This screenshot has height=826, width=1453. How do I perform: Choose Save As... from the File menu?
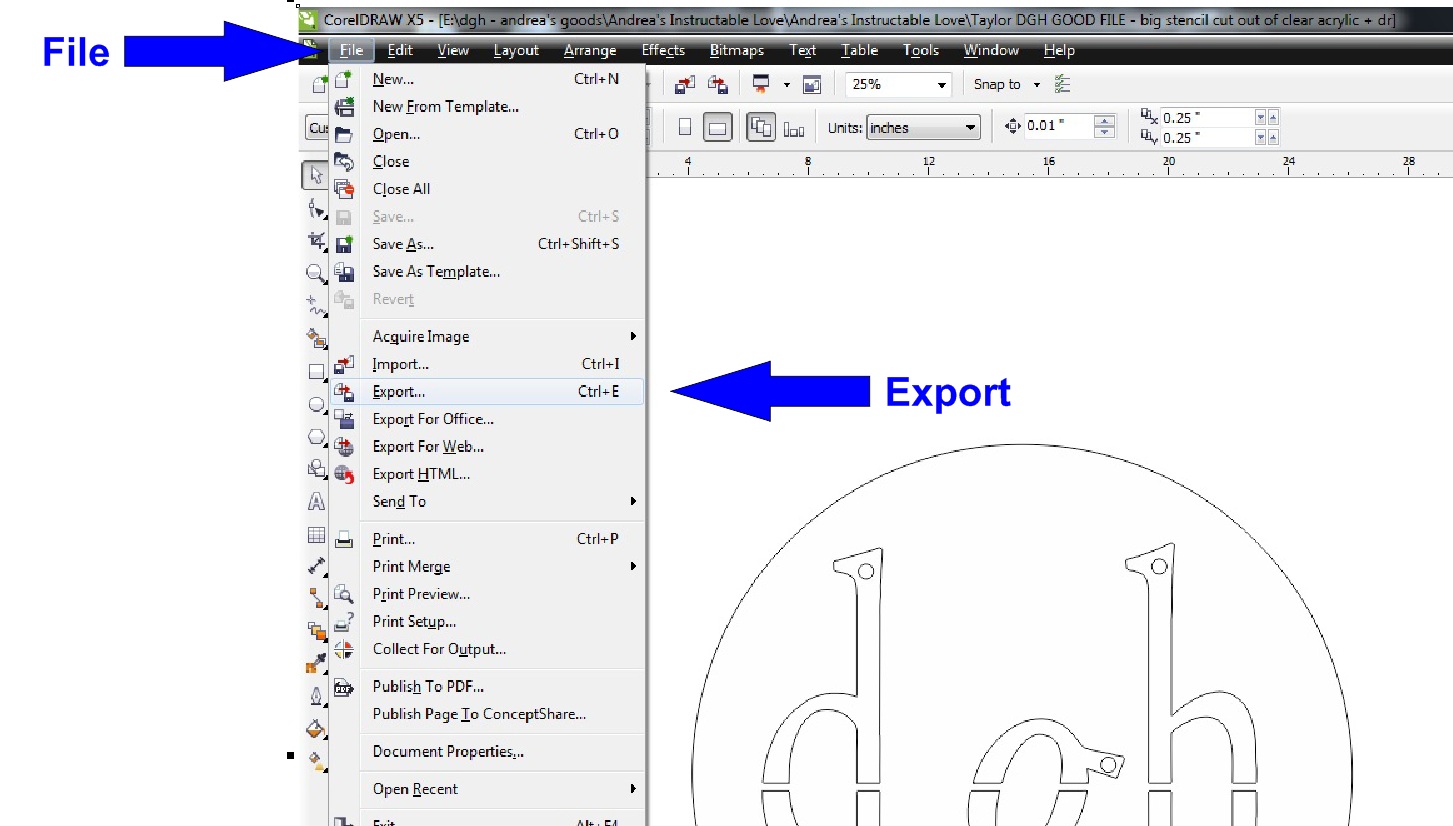click(487, 244)
